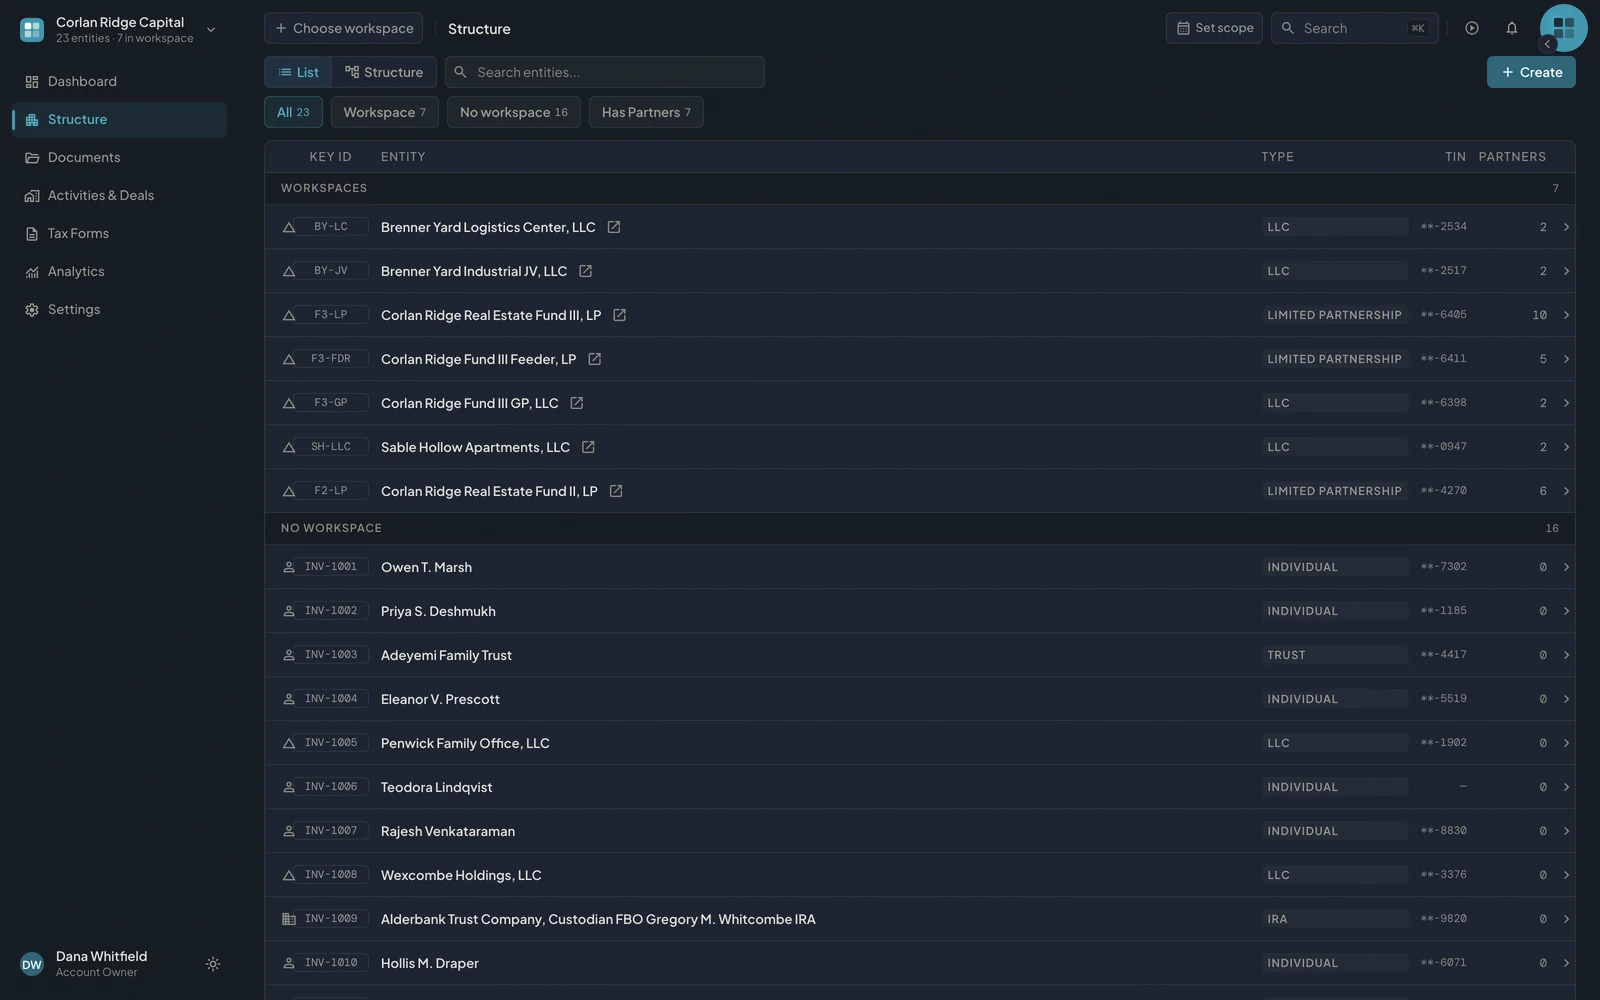Open Brenner Yard Logistics Center external link icon
The image size is (1600, 1000).
pyautogui.click(x=614, y=227)
